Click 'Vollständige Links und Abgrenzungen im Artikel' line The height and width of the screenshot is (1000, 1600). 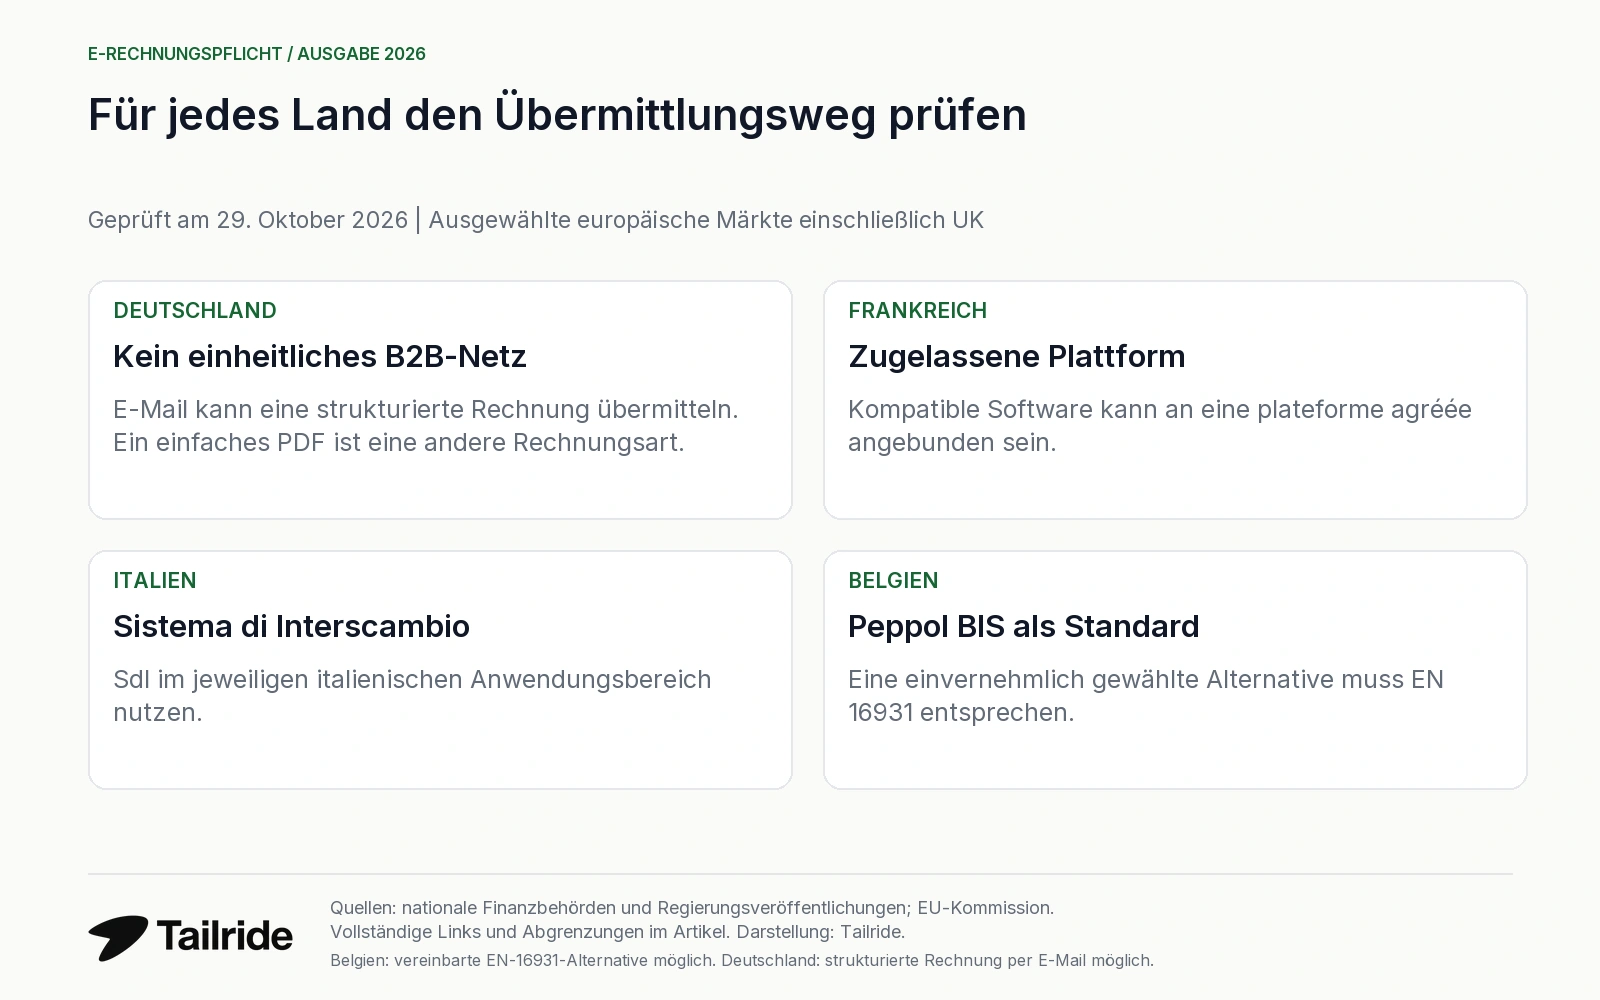(617, 932)
